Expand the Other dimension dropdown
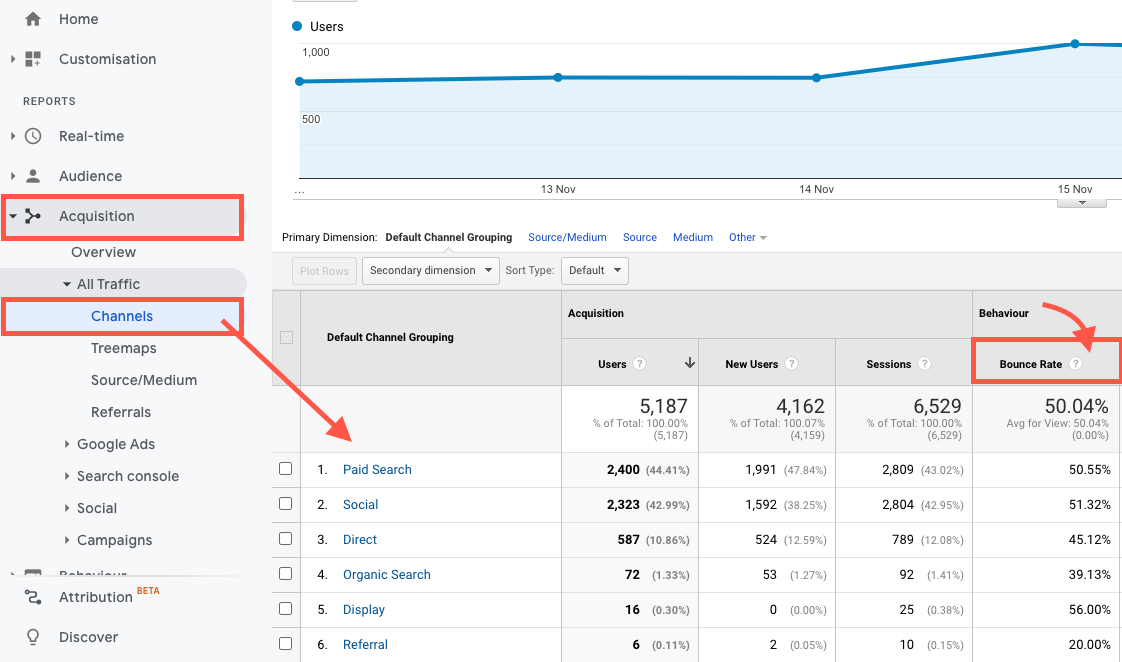The image size is (1122, 662). click(747, 237)
